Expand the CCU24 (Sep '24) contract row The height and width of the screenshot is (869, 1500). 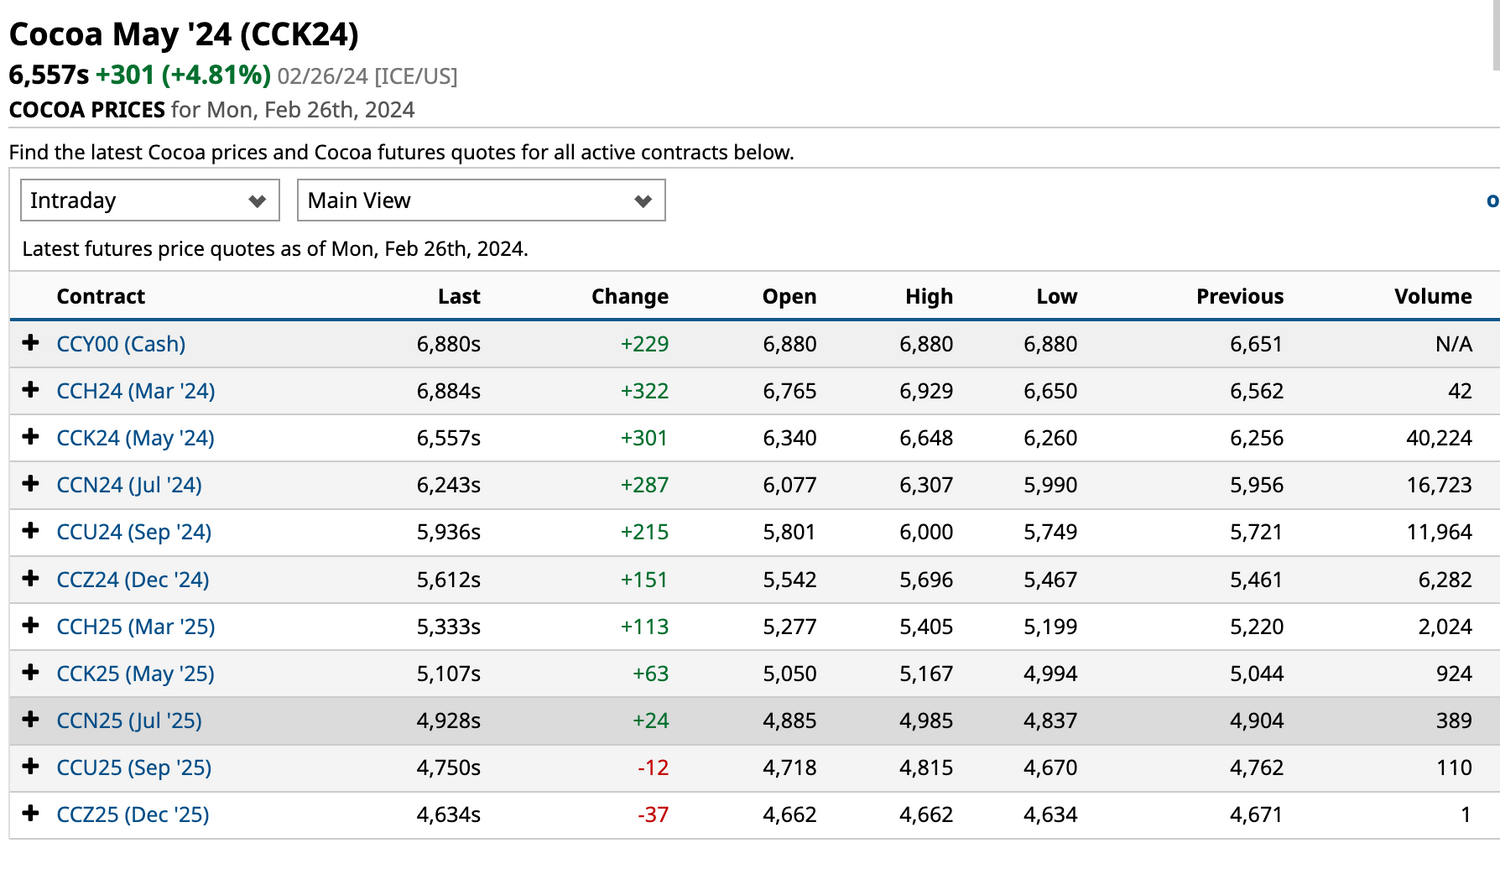30,531
